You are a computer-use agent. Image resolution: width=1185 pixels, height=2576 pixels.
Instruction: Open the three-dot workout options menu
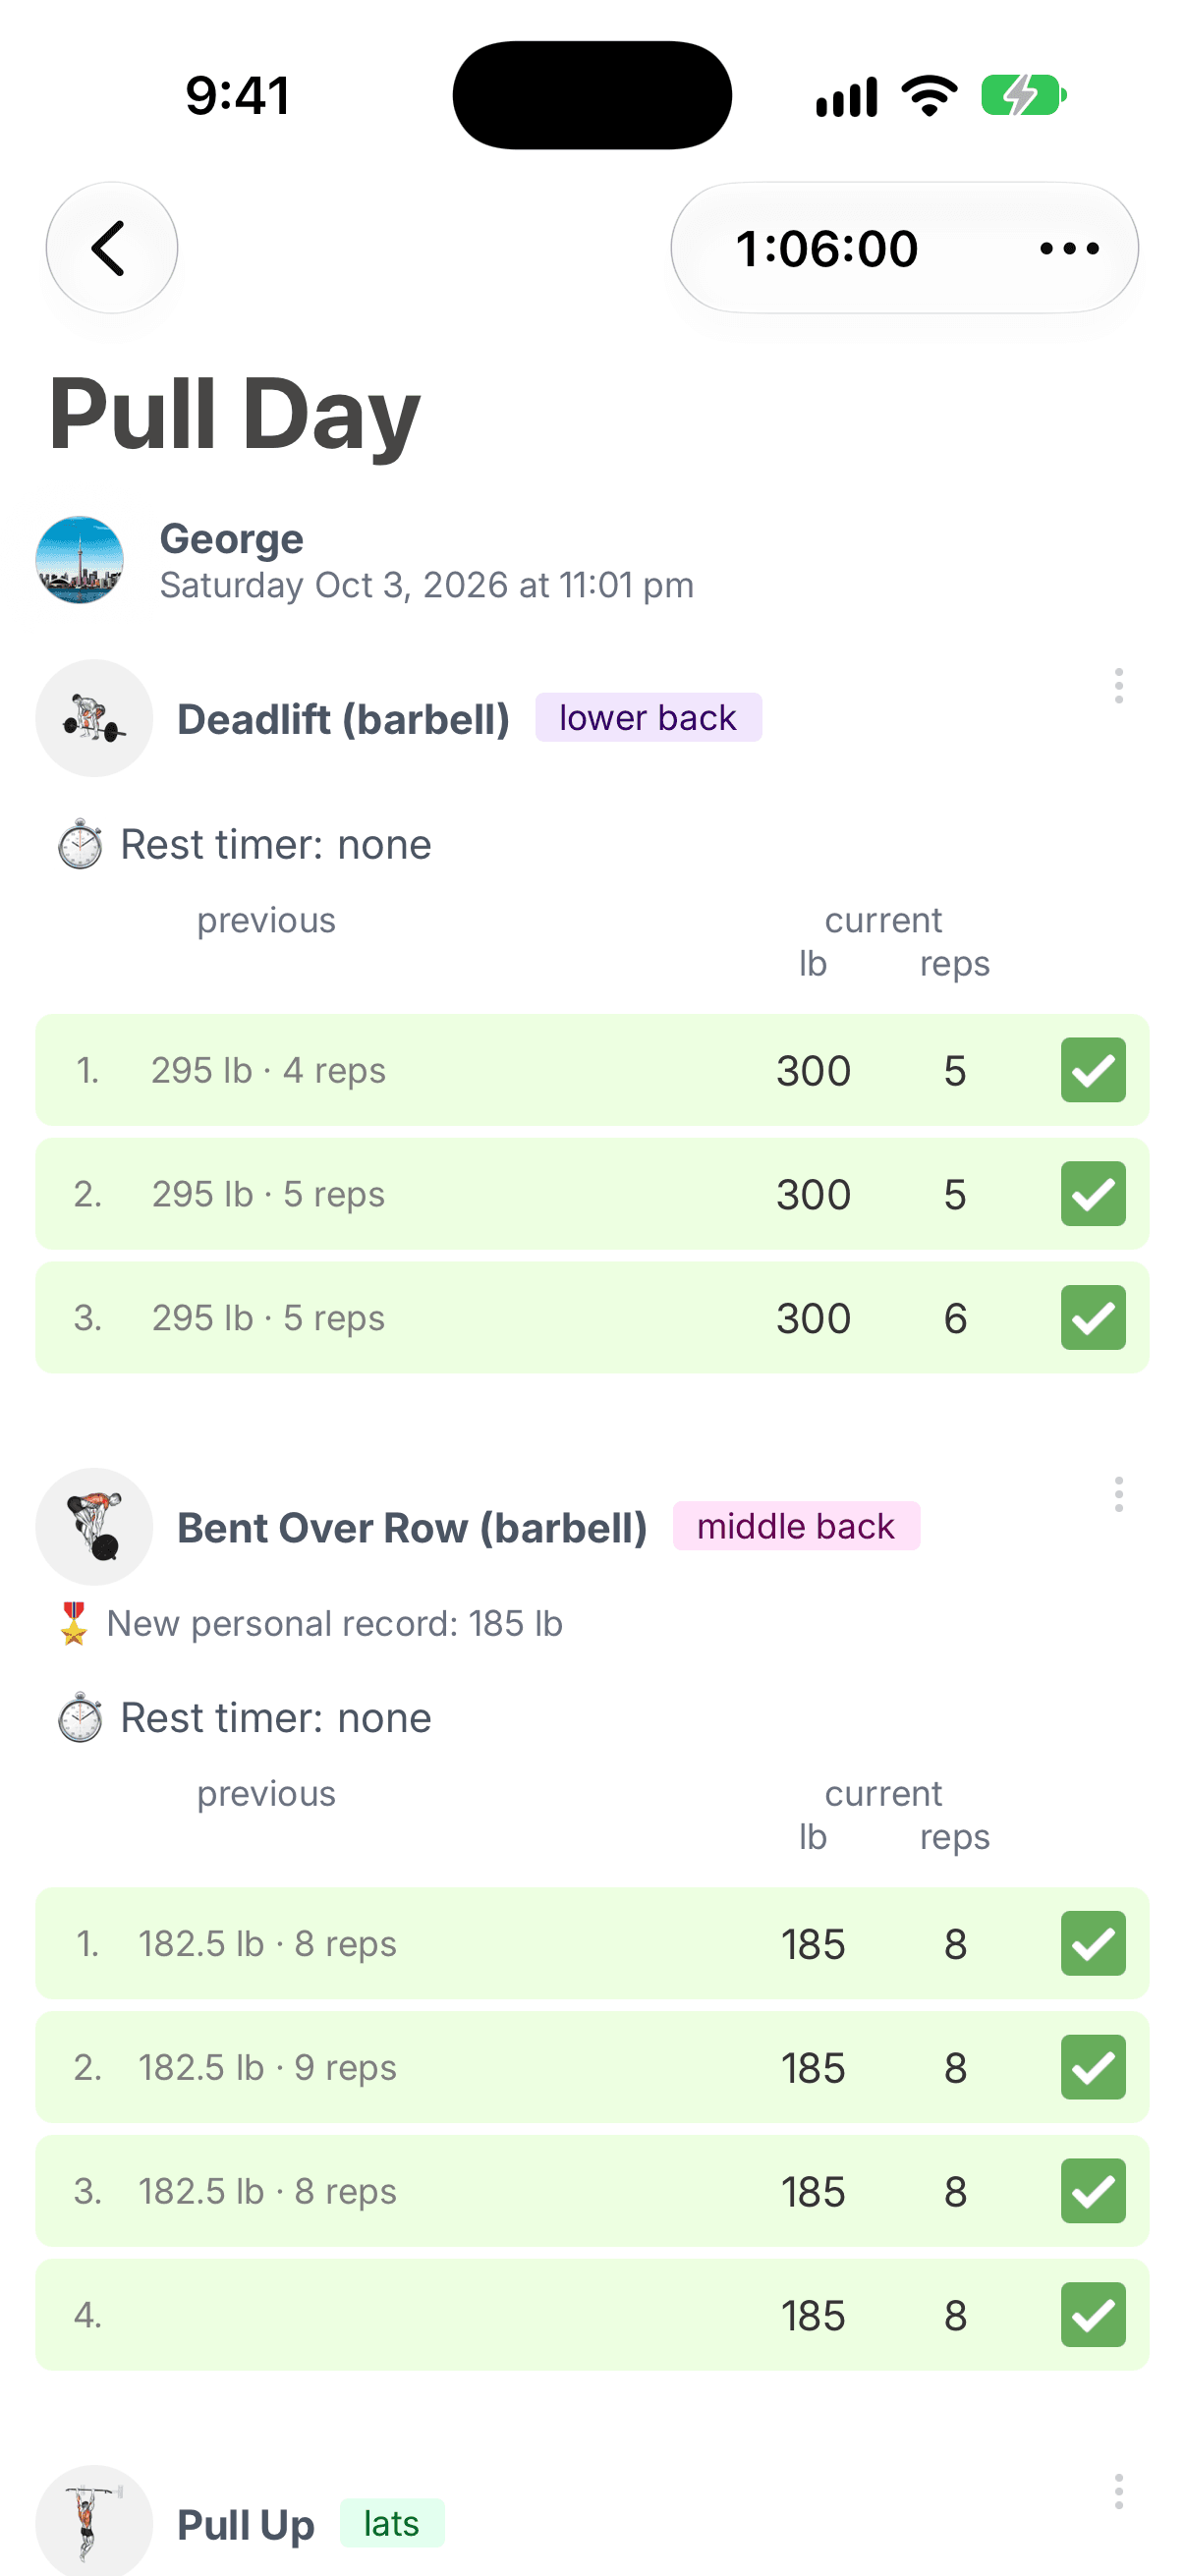tap(1069, 248)
